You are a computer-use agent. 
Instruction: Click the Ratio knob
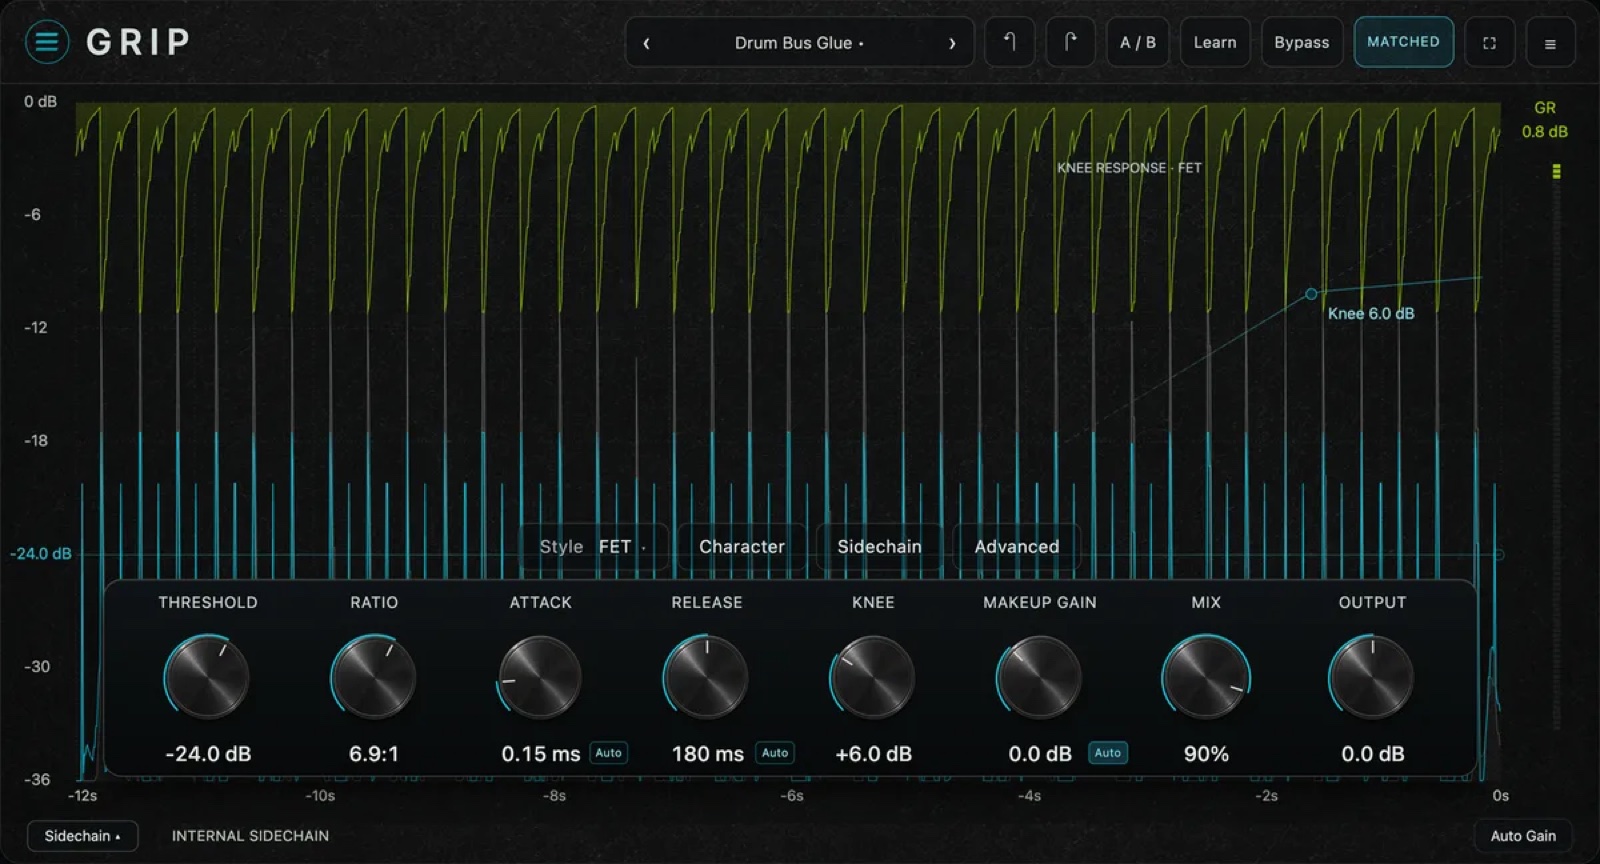374,677
